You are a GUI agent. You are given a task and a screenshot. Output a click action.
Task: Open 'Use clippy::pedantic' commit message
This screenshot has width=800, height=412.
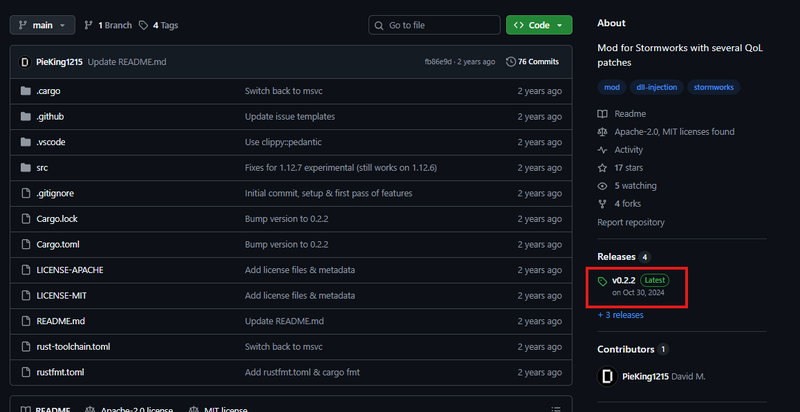283,142
